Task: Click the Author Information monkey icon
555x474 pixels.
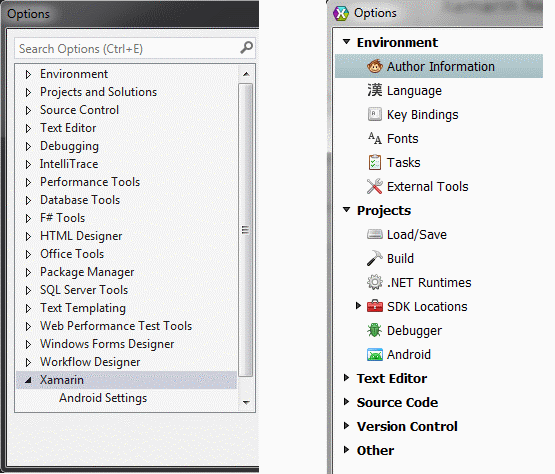Action: coord(374,66)
